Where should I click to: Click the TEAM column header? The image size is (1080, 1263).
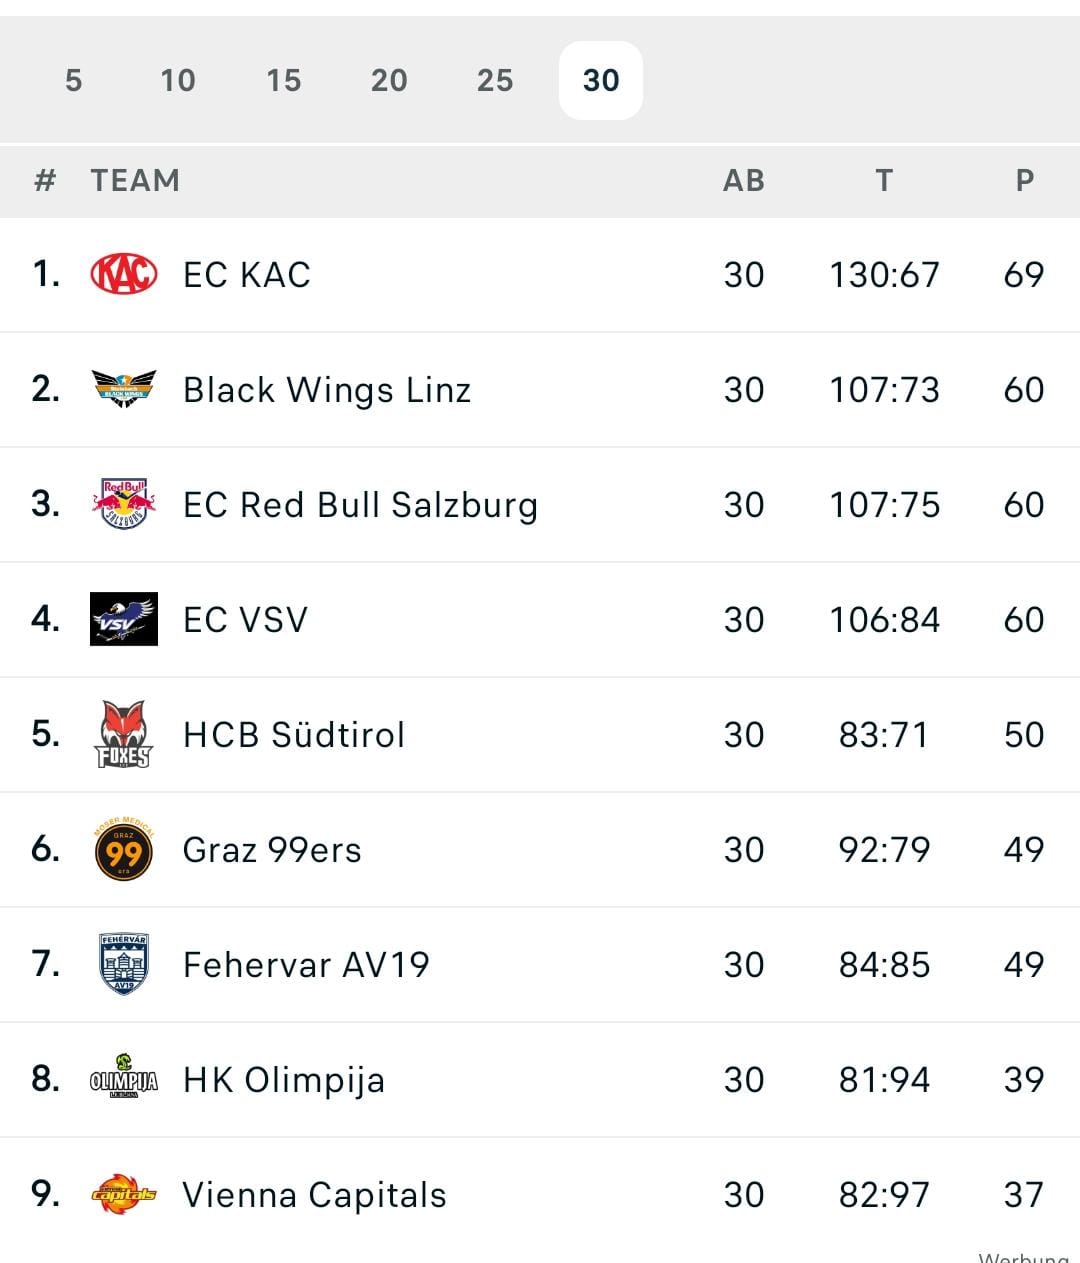point(135,180)
